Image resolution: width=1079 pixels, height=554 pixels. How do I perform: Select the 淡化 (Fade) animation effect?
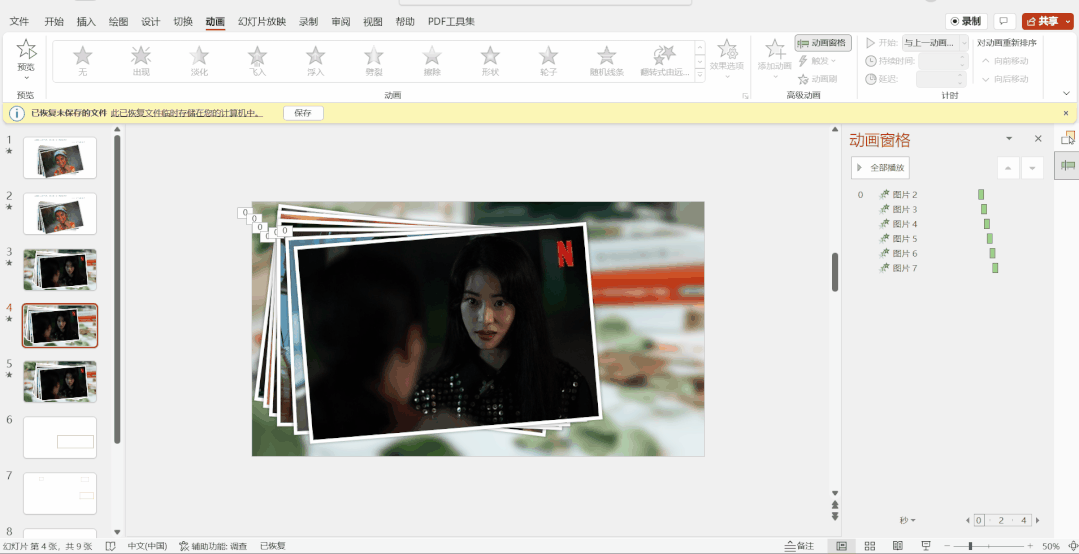(x=199, y=61)
